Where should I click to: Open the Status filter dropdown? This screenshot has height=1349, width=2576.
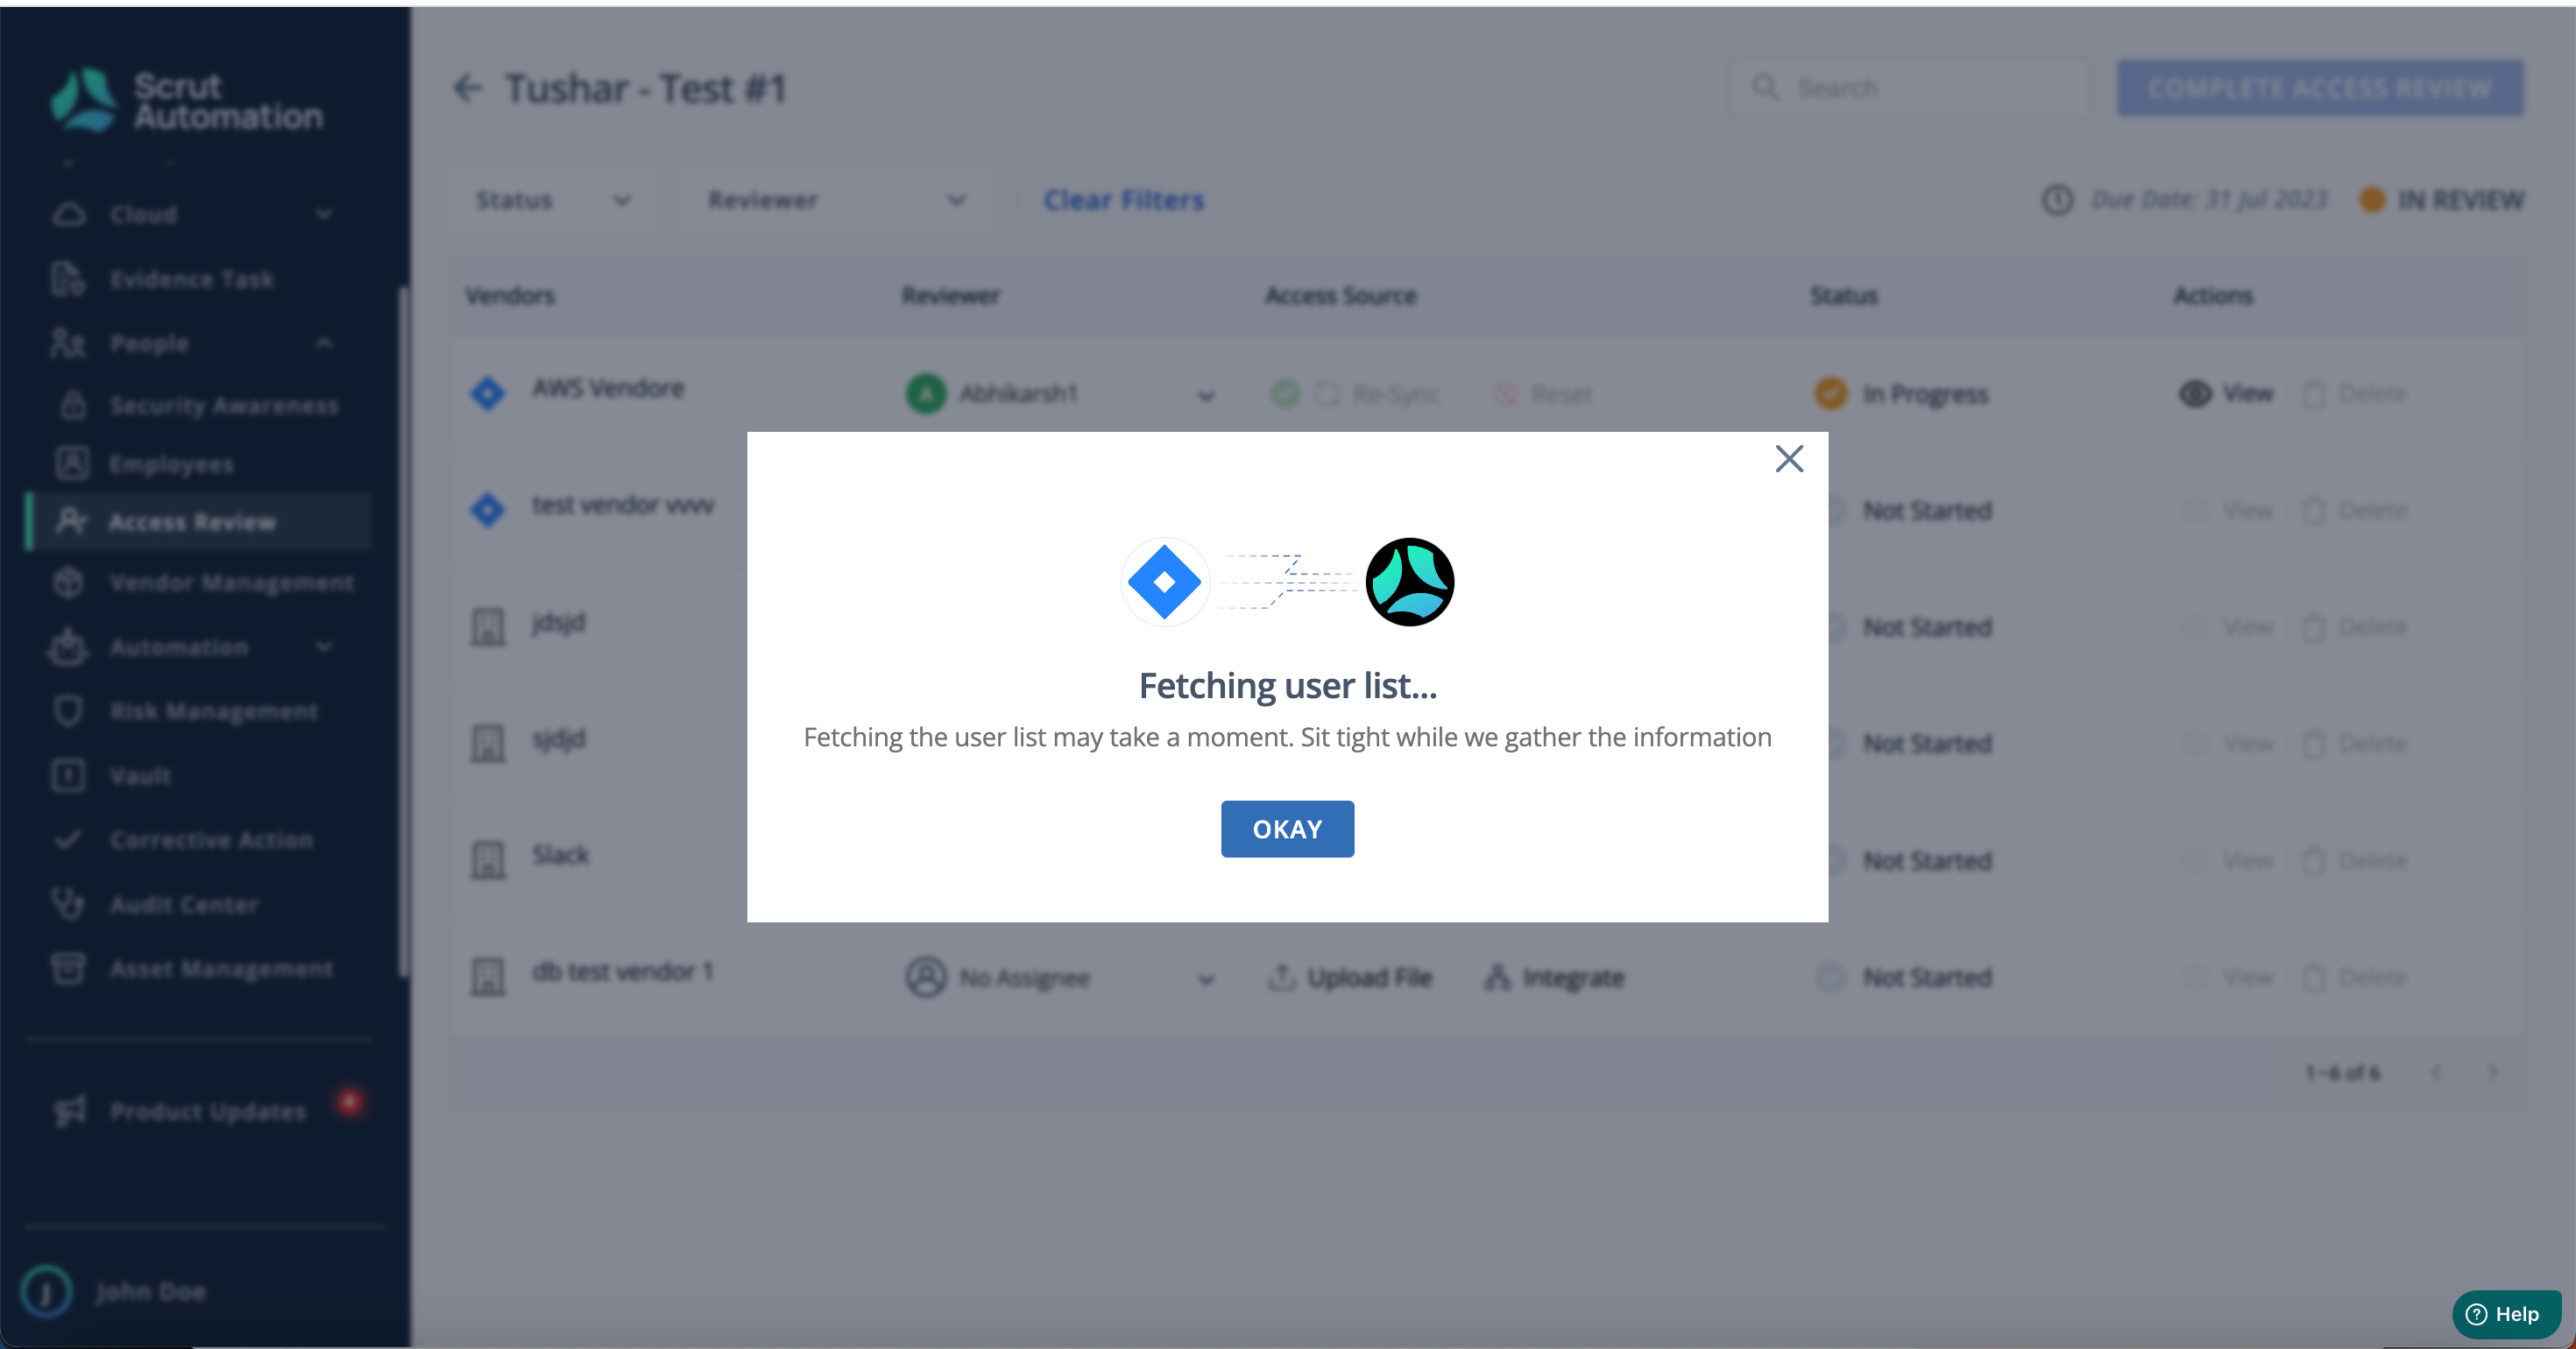click(x=553, y=200)
